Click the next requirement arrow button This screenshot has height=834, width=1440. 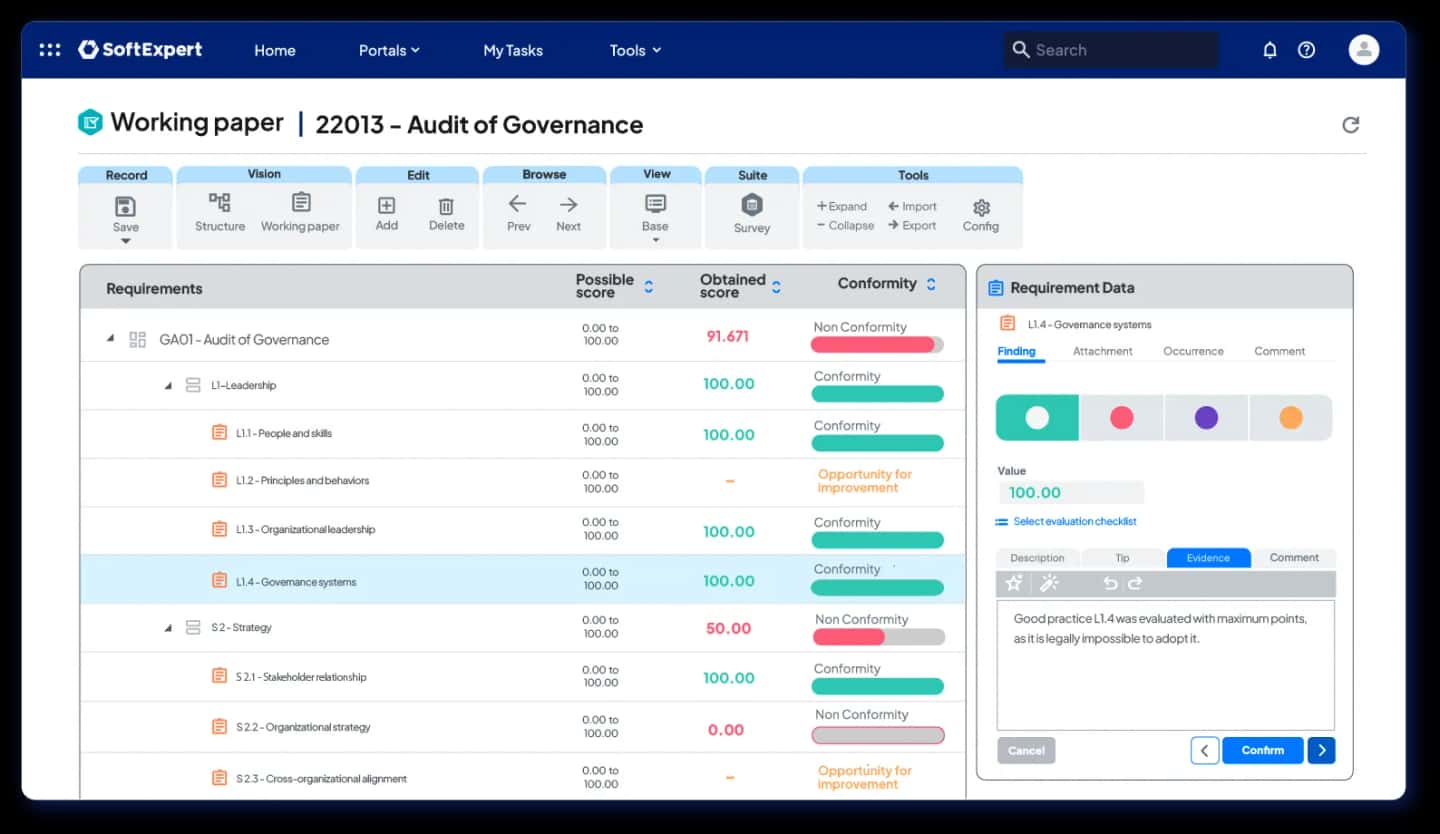[1321, 750]
